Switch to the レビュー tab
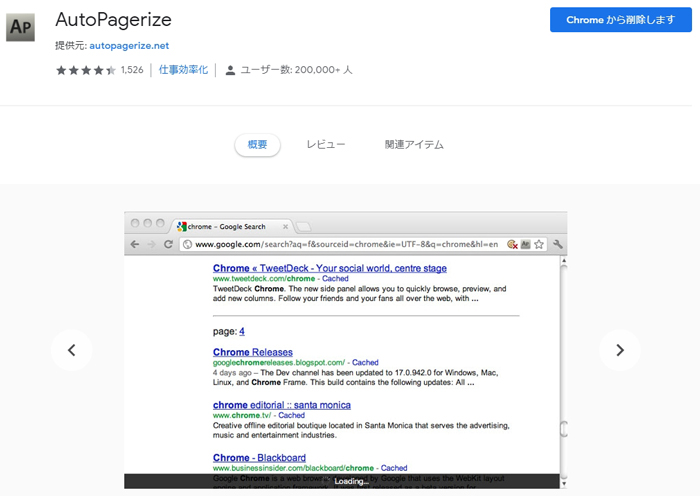This screenshot has height=496, width=700. pos(326,145)
